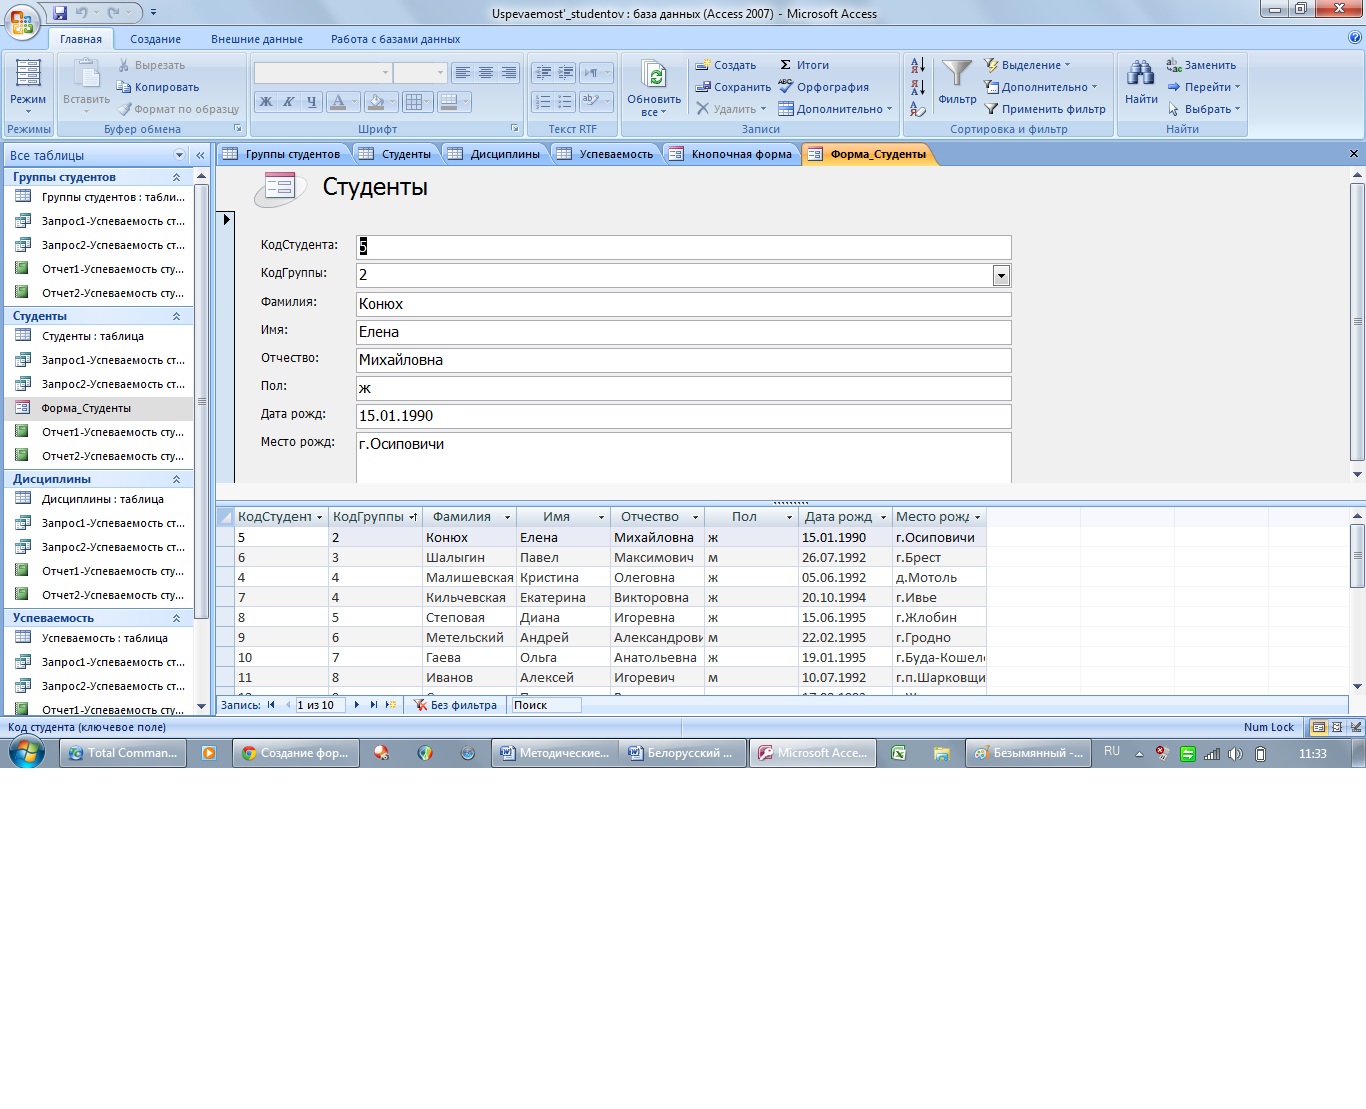1366x1109 pixels.
Task: Toggle bold Ж formatting
Action: 266,102
